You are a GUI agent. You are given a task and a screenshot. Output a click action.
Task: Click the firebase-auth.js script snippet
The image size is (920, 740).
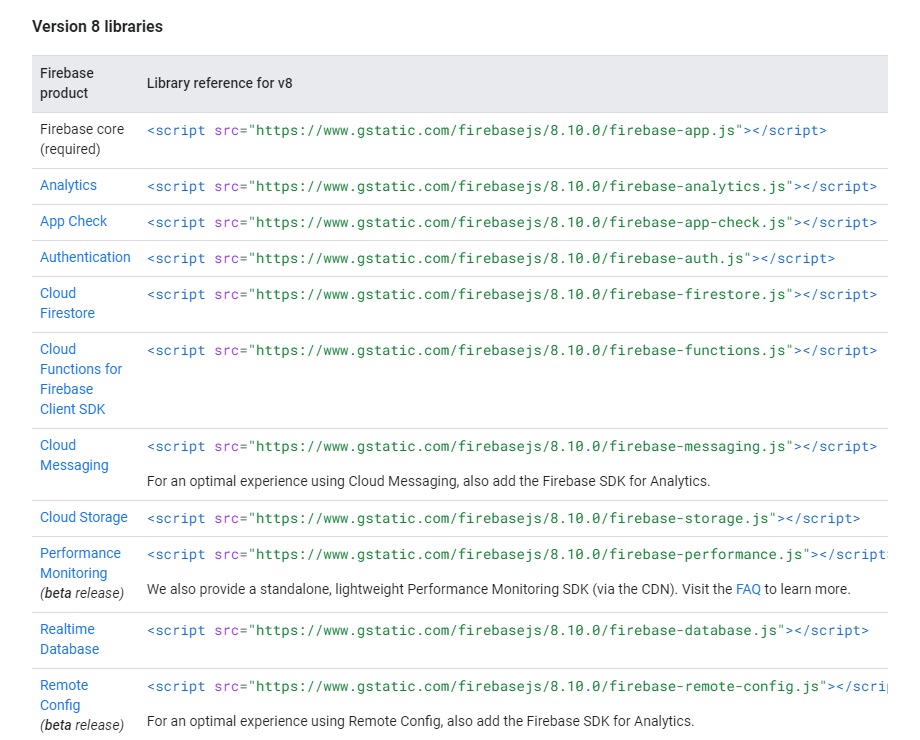tap(491, 258)
